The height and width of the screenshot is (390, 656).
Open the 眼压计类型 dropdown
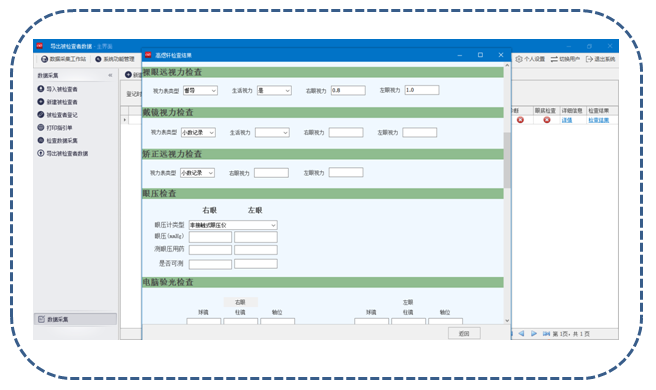point(233,225)
